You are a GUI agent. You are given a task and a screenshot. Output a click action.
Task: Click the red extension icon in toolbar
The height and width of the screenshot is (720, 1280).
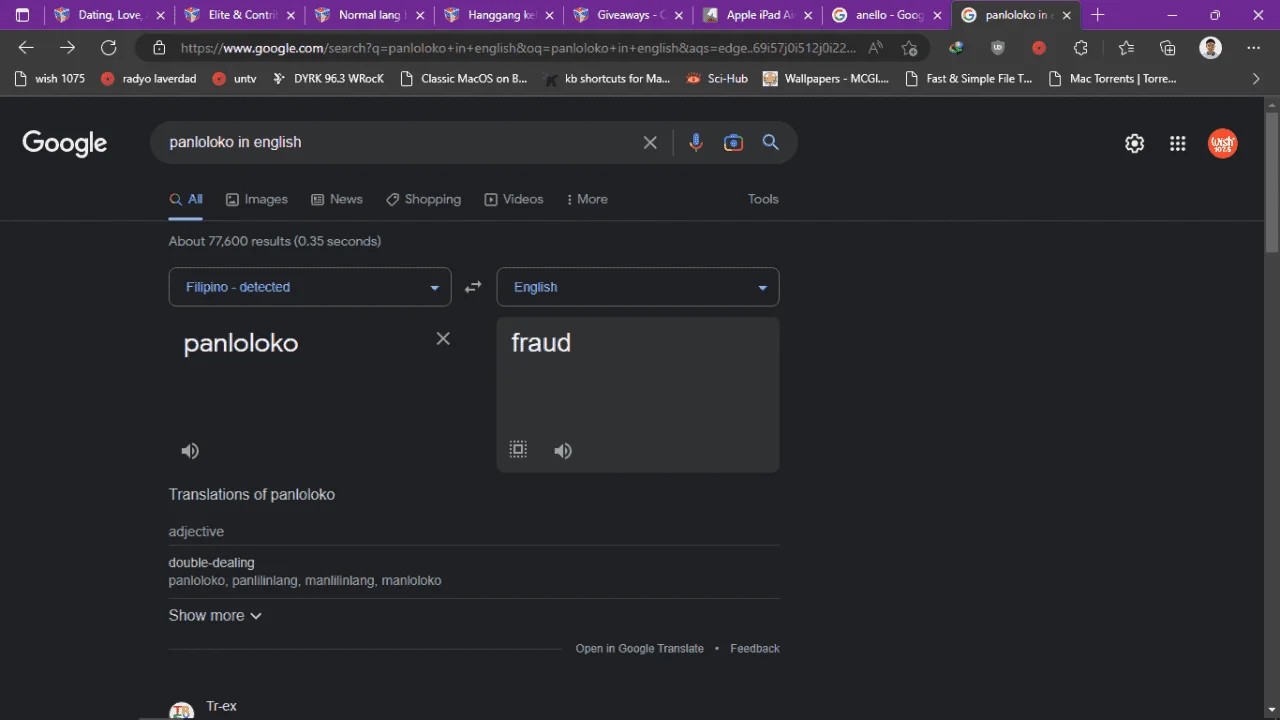coord(1039,48)
